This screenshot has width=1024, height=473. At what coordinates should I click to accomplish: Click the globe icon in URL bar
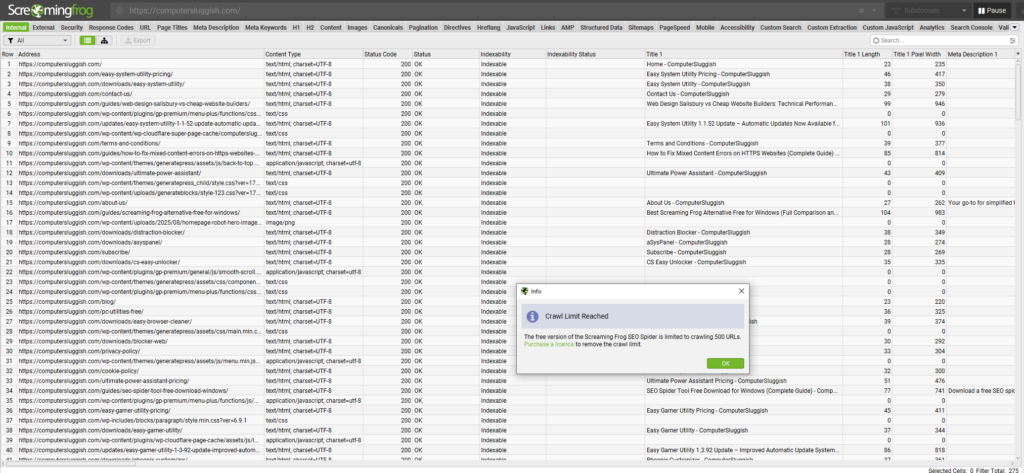[119, 11]
